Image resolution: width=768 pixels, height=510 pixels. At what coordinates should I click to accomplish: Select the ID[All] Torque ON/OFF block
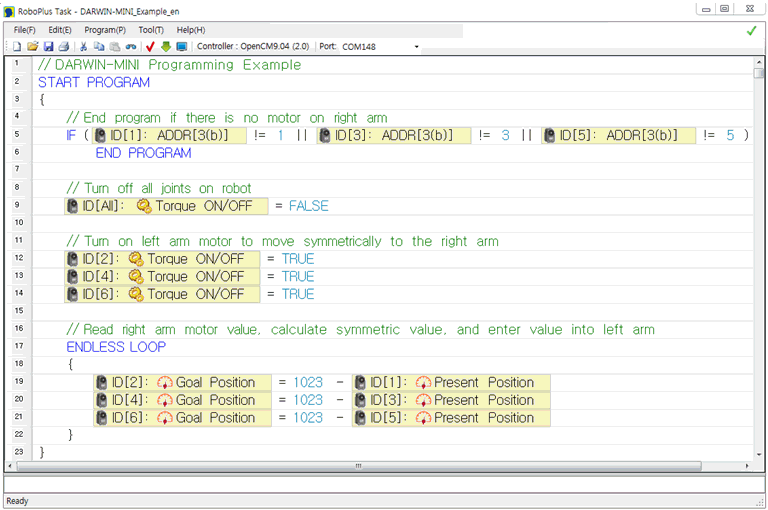click(166, 206)
